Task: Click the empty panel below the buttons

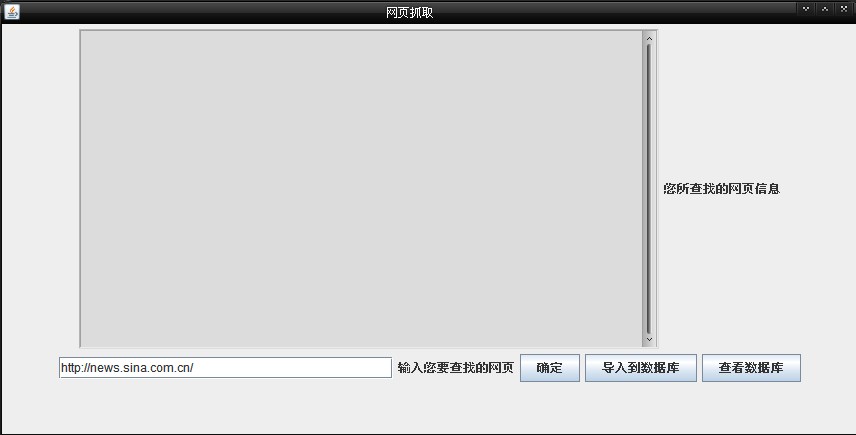Action: tap(428, 408)
